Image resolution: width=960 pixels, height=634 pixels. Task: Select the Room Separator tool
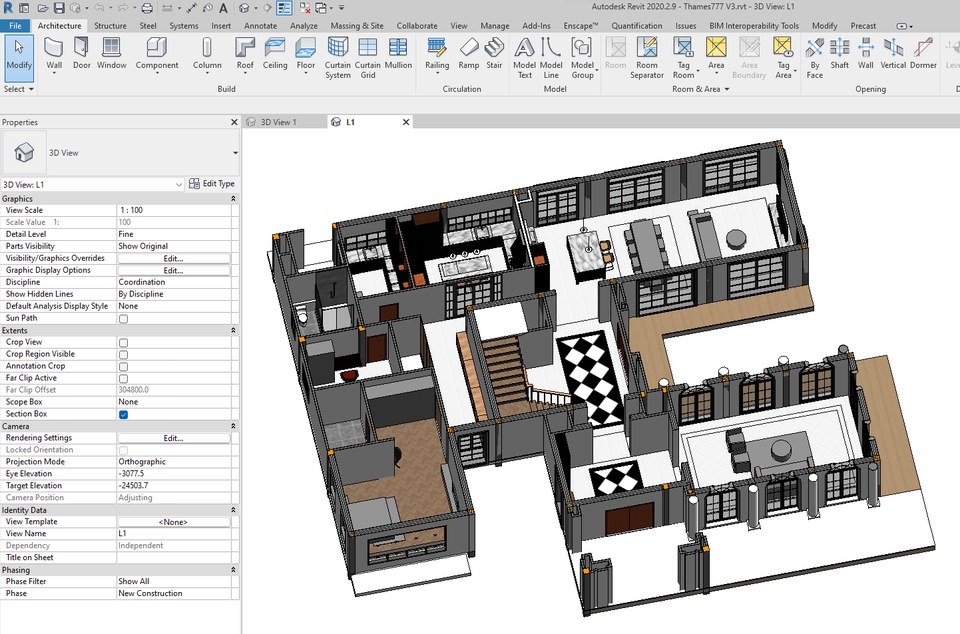[647, 58]
